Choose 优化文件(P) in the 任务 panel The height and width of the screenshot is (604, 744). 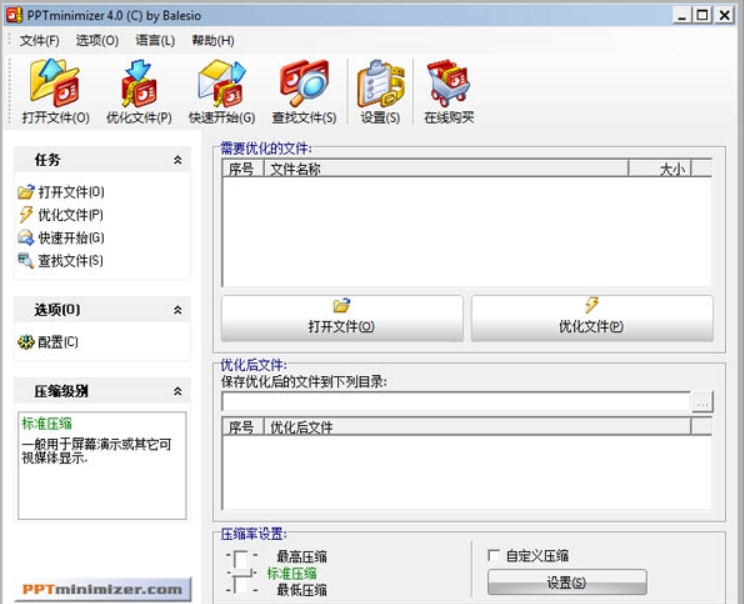[x=61, y=215]
